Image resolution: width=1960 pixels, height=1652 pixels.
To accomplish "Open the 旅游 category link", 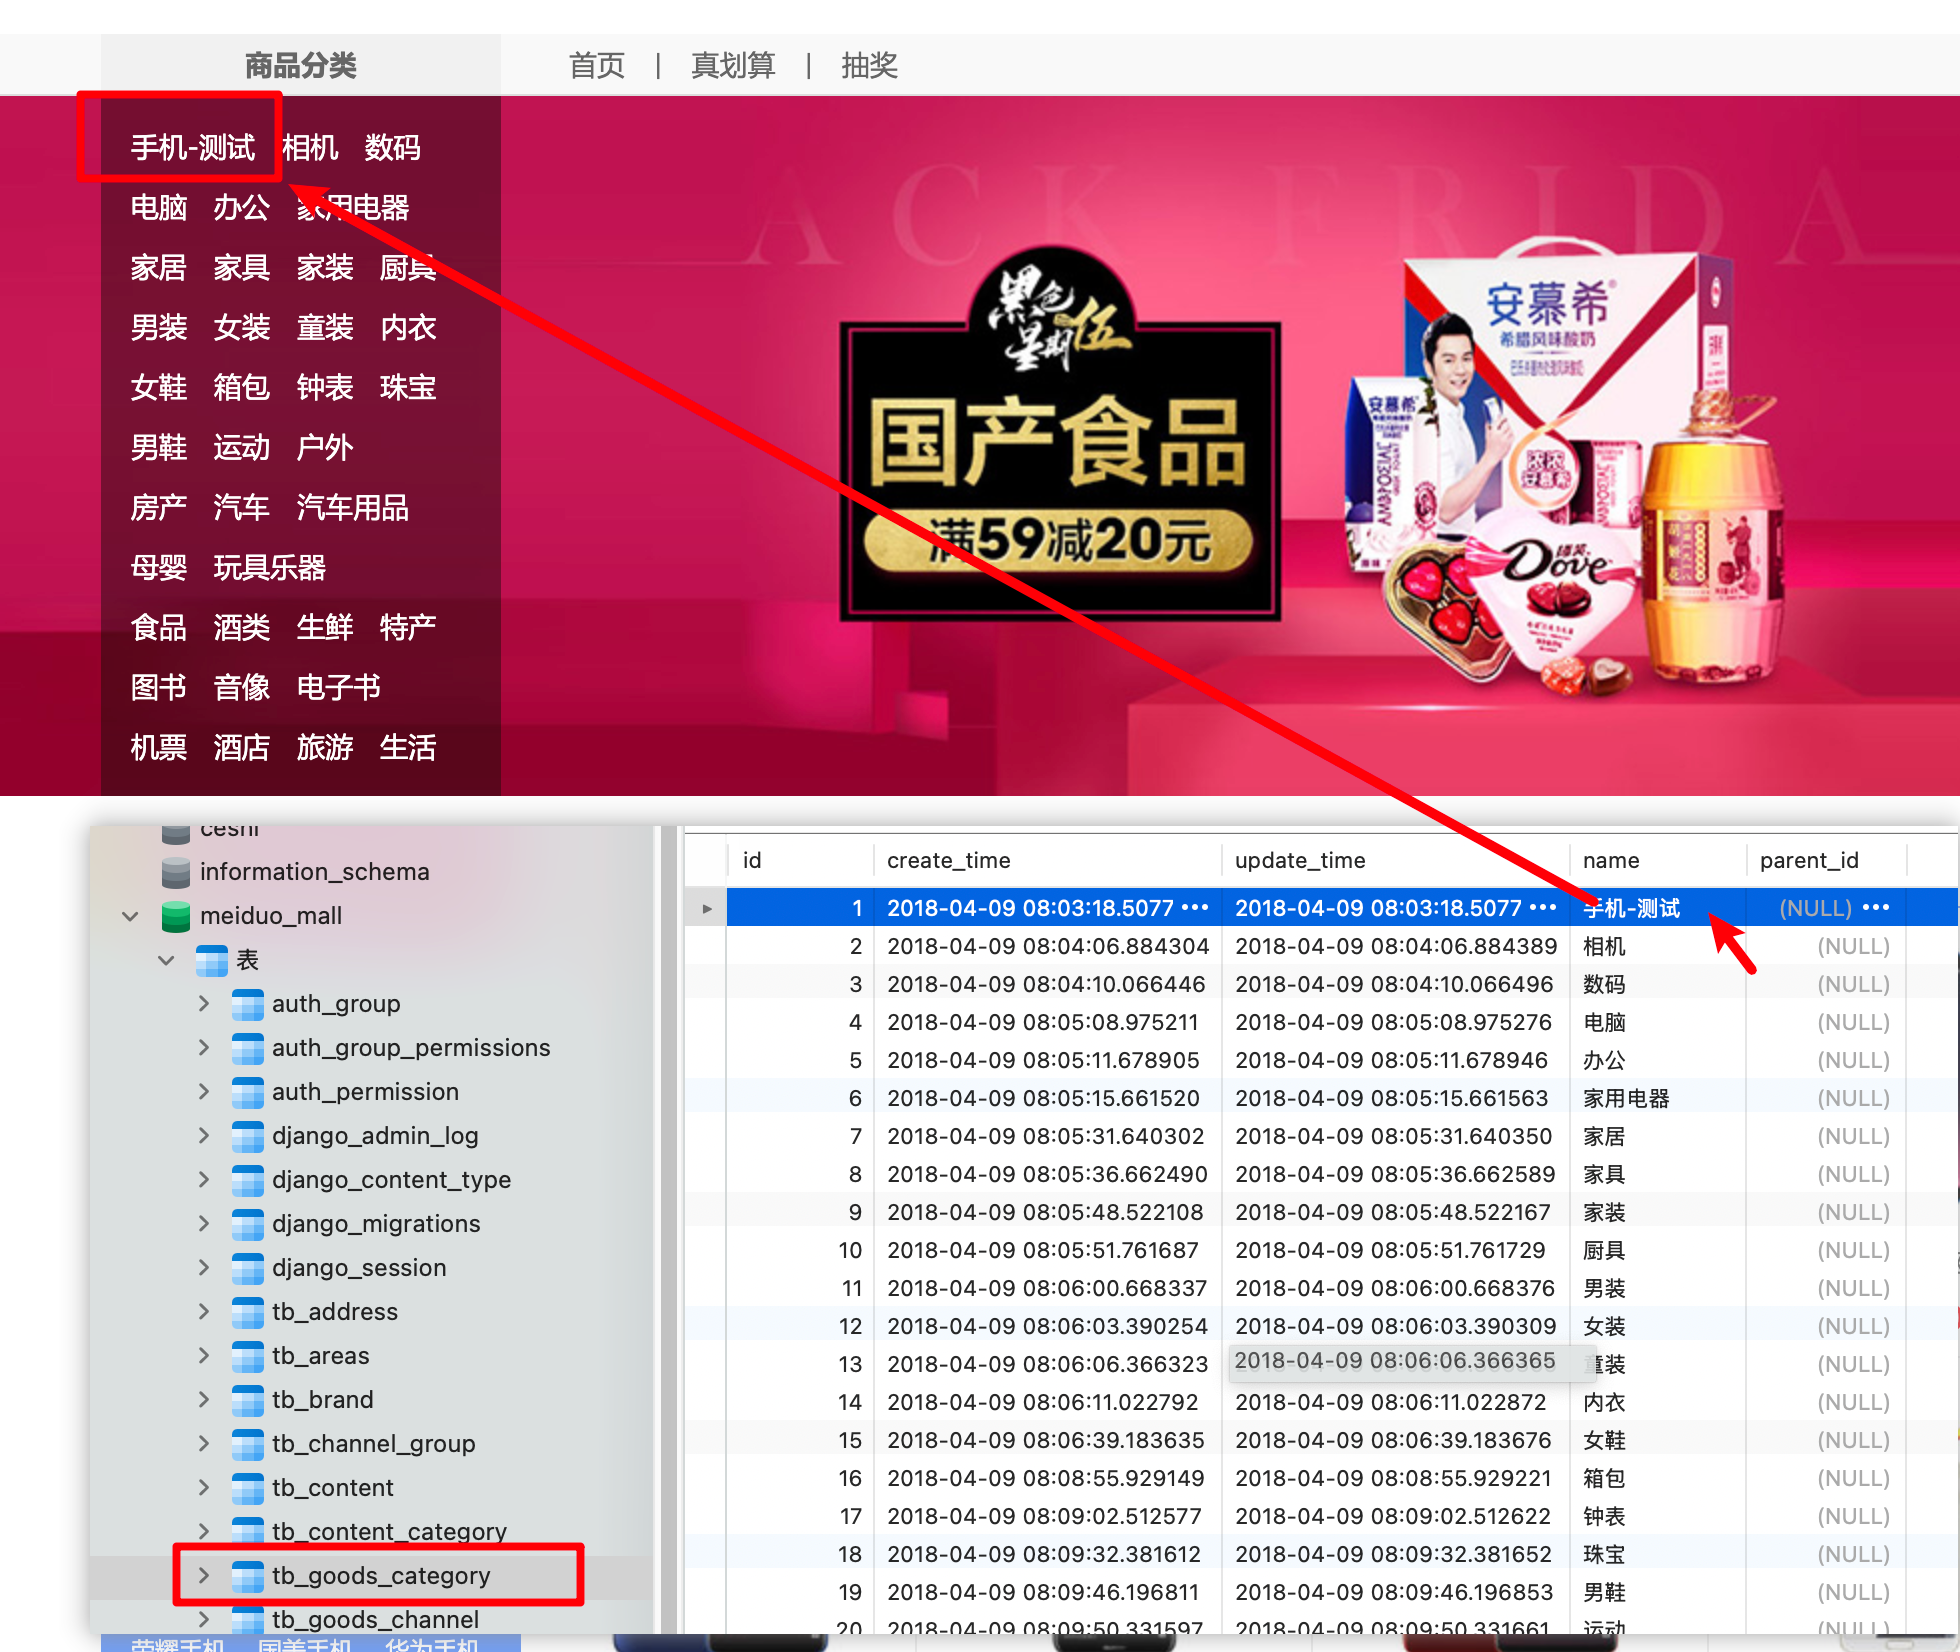I will [324, 748].
